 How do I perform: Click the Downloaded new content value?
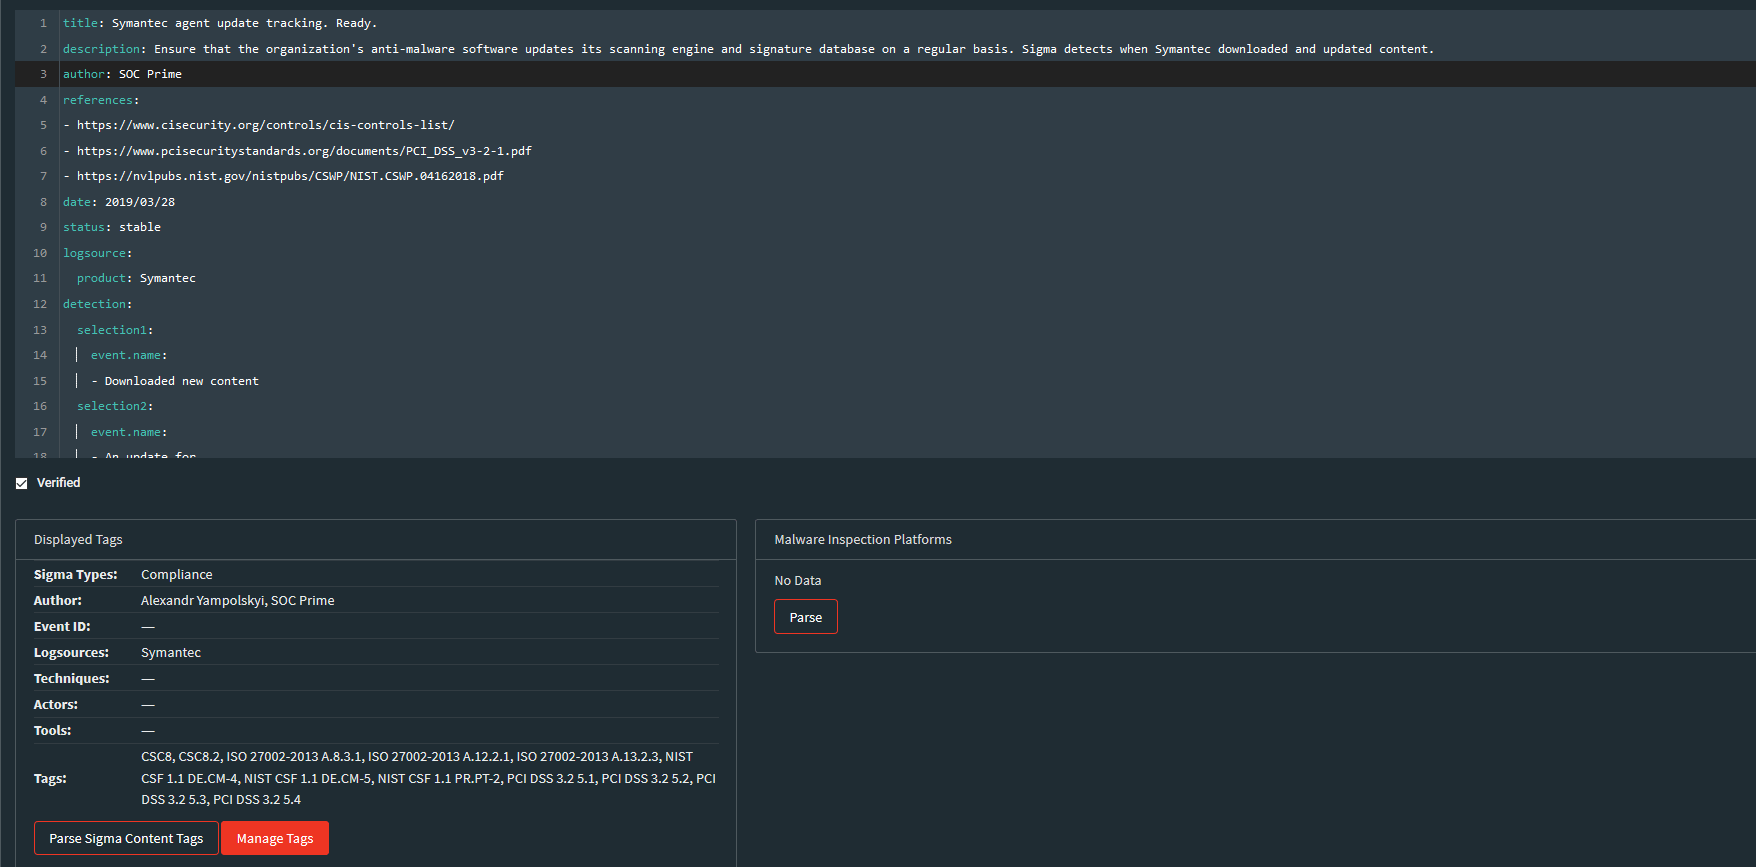click(181, 381)
